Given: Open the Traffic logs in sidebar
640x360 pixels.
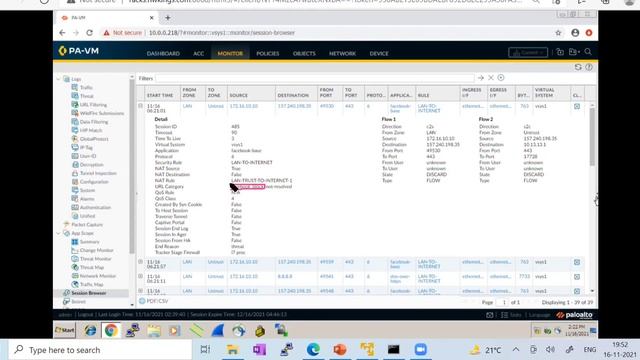Looking at the screenshot, I should 86,87.
